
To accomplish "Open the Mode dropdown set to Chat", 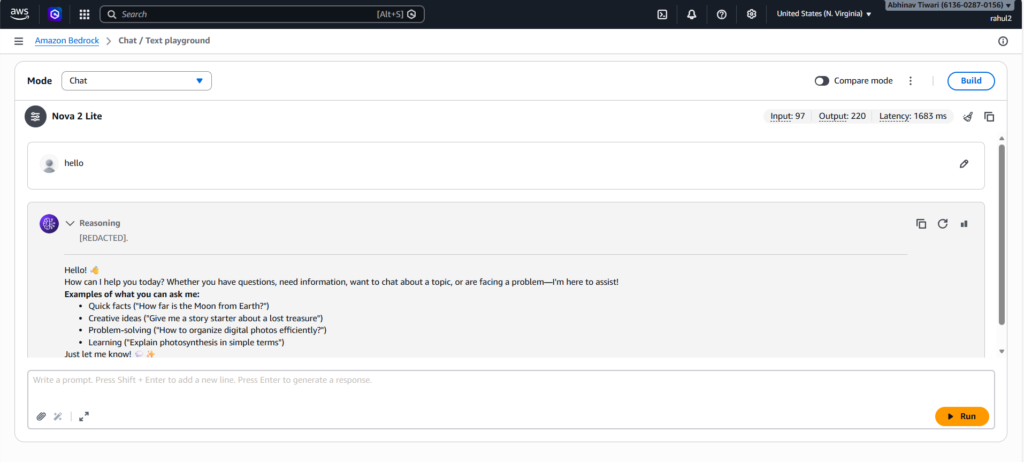I will click(x=136, y=81).
